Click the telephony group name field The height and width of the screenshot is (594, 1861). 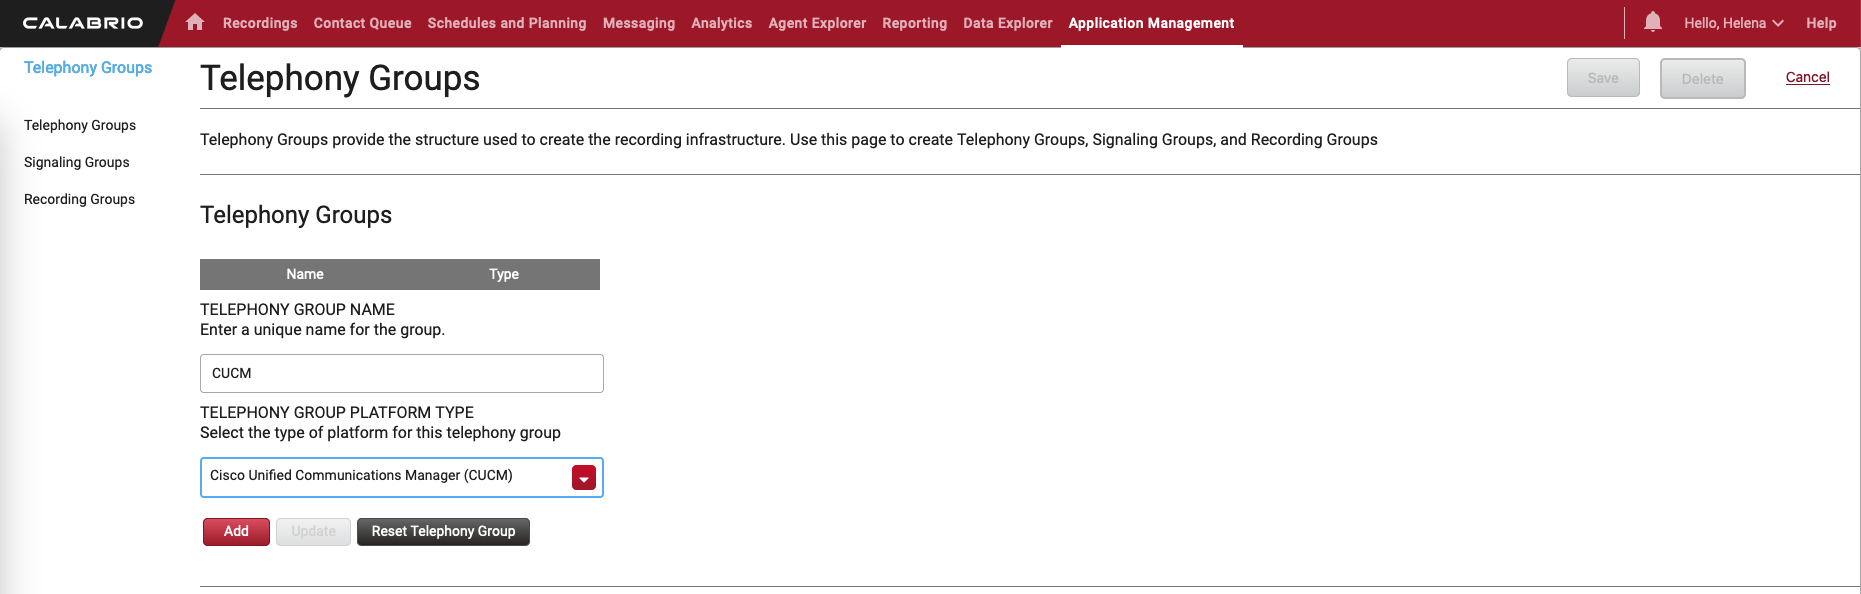(x=401, y=373)
